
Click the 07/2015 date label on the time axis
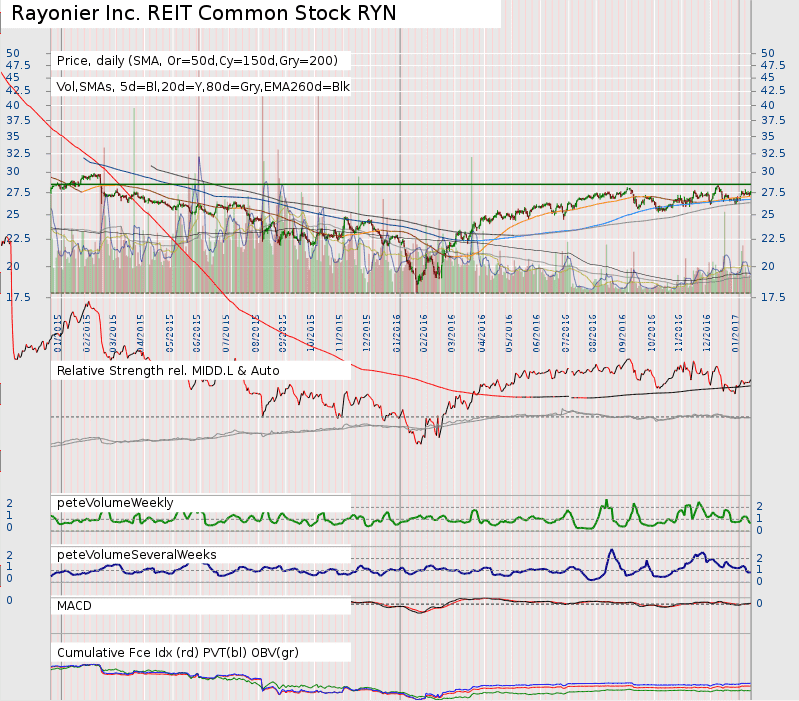pos(226,333)
